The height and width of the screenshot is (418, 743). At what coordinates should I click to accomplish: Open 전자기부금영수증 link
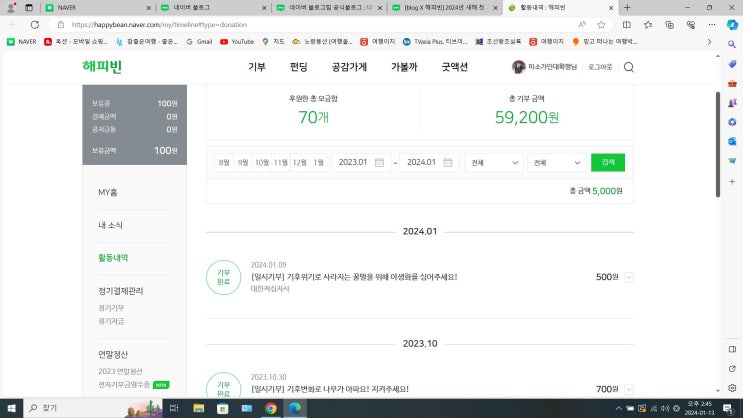124,384
